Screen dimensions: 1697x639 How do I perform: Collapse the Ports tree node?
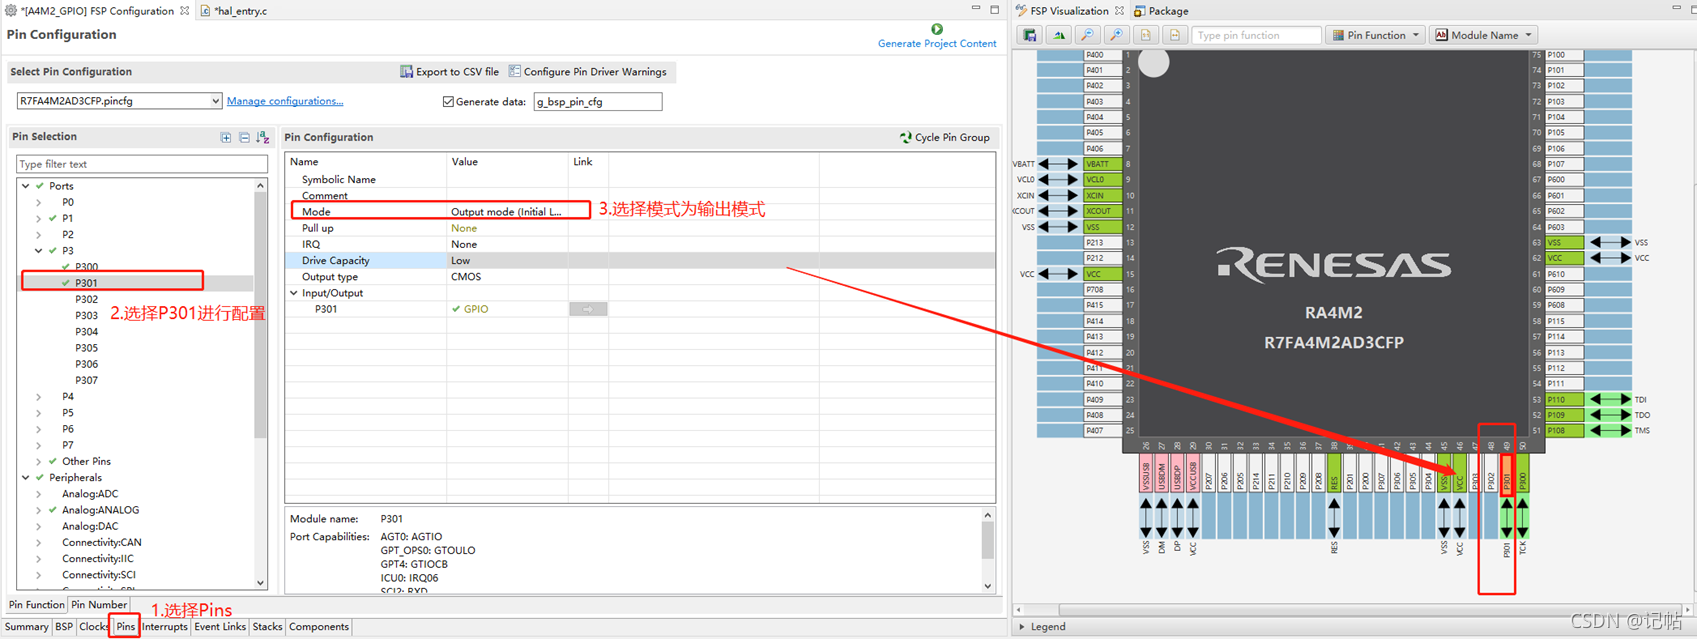[26, 186]
